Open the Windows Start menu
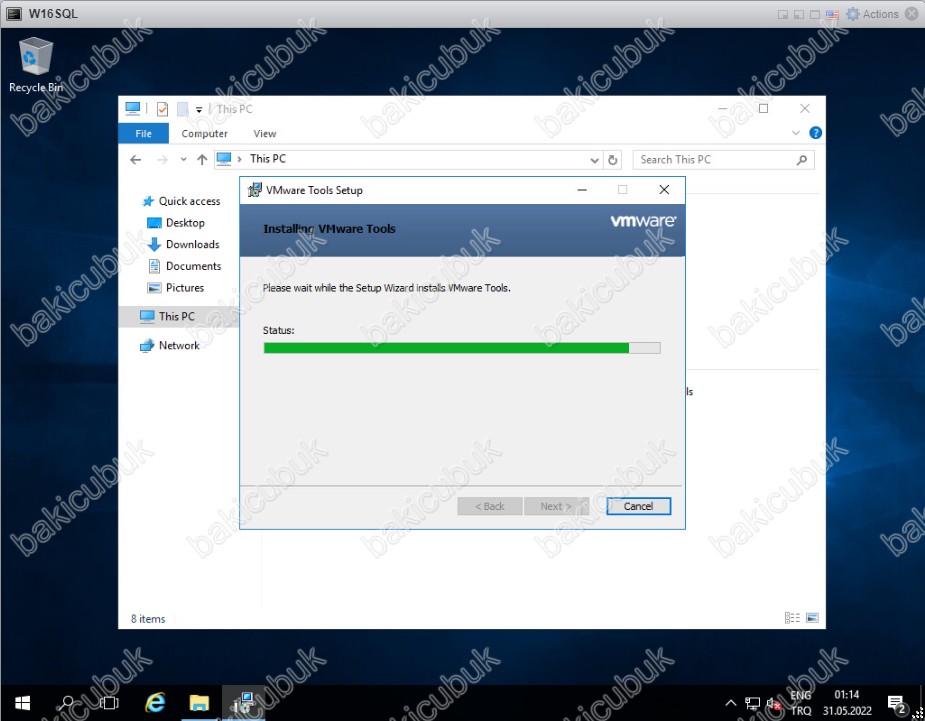Screen dimensions: 925x721 22,703
